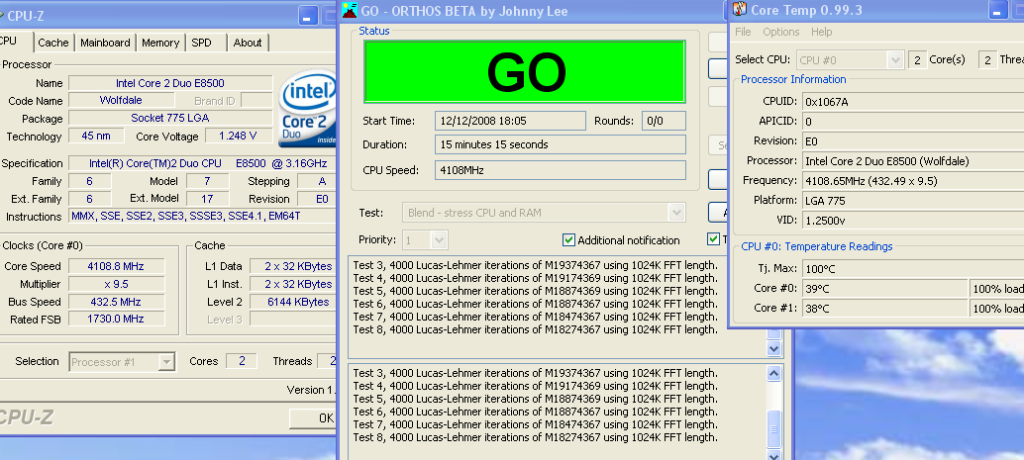Click the Core Temp title bar icon
Viewport: 1024px width, 460px height.
[740, 9]
